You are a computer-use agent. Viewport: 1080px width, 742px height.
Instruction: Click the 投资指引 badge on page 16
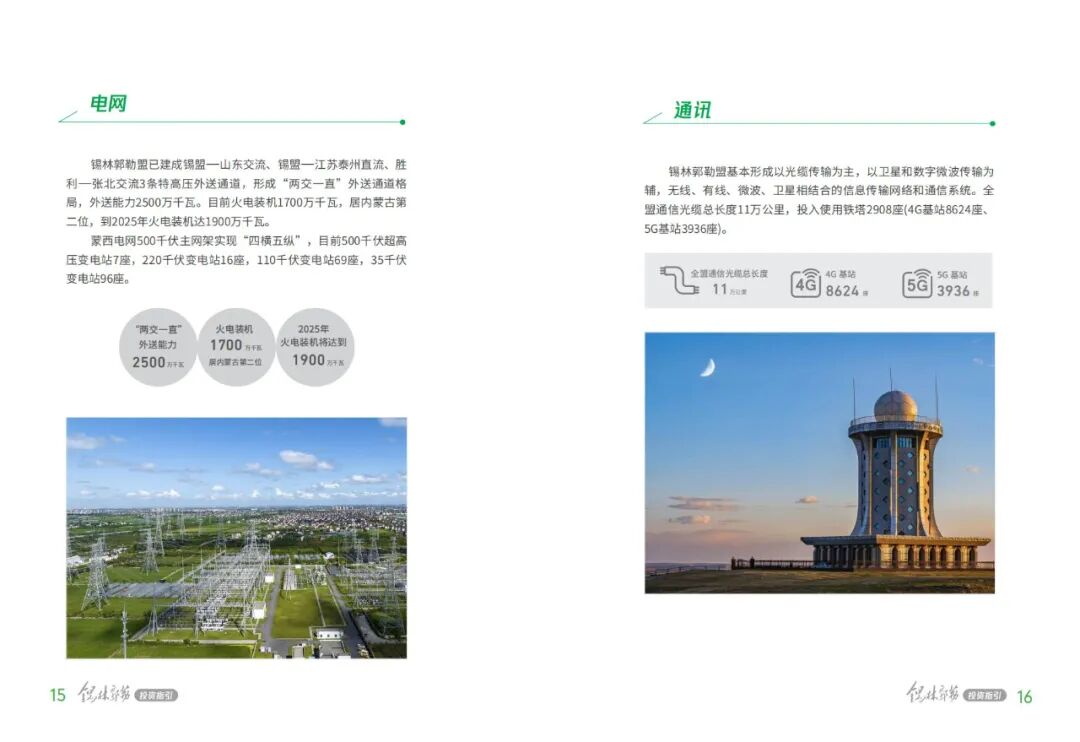click(985, 695)
